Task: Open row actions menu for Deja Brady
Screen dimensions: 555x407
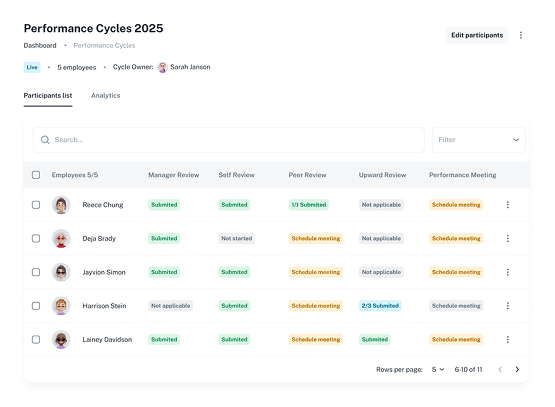Action: click(x=508, y=238)
